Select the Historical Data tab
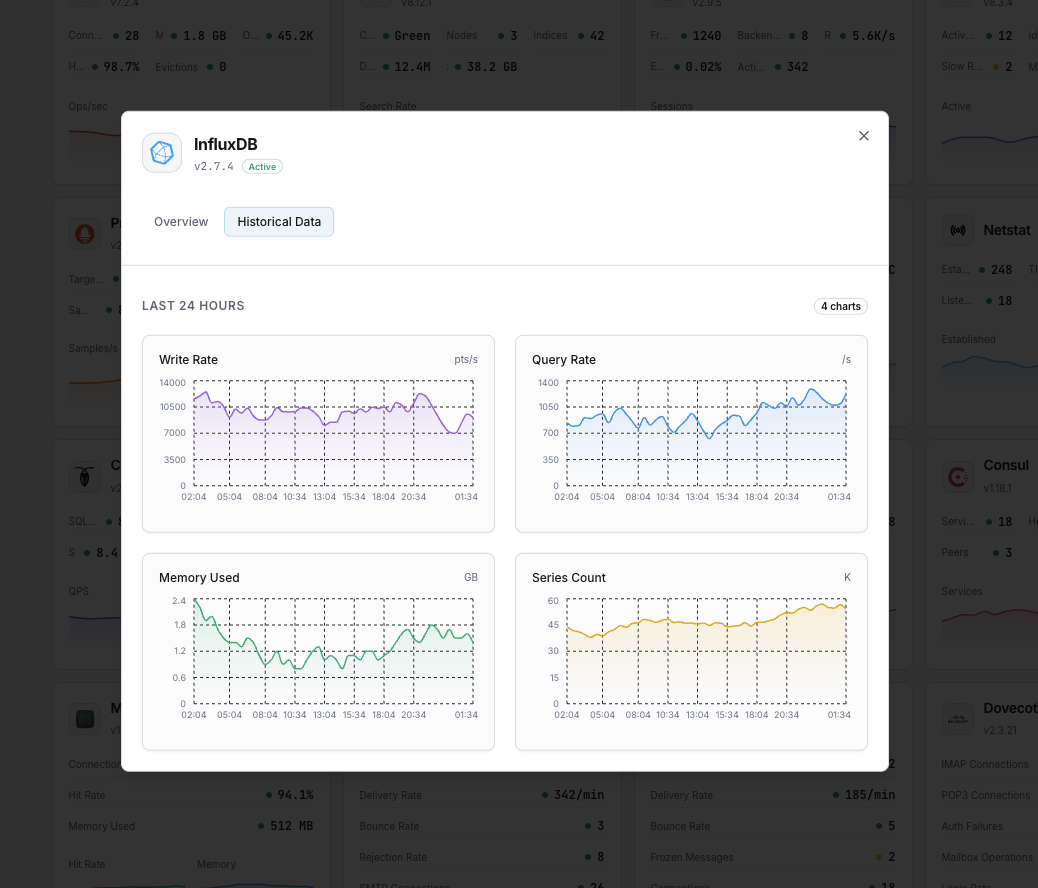The width and height of the screenshot is (1038, 888). point(278,221)
